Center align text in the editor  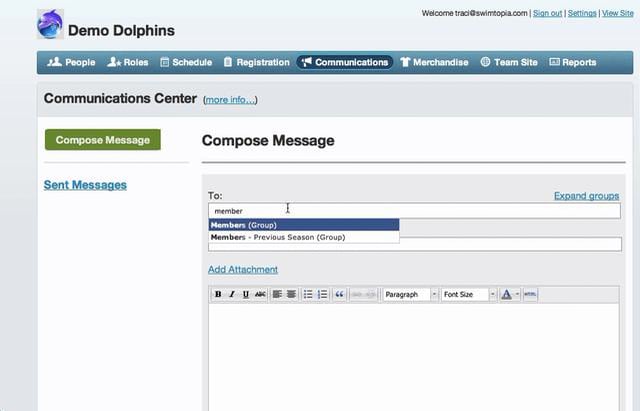coord(291,294)
